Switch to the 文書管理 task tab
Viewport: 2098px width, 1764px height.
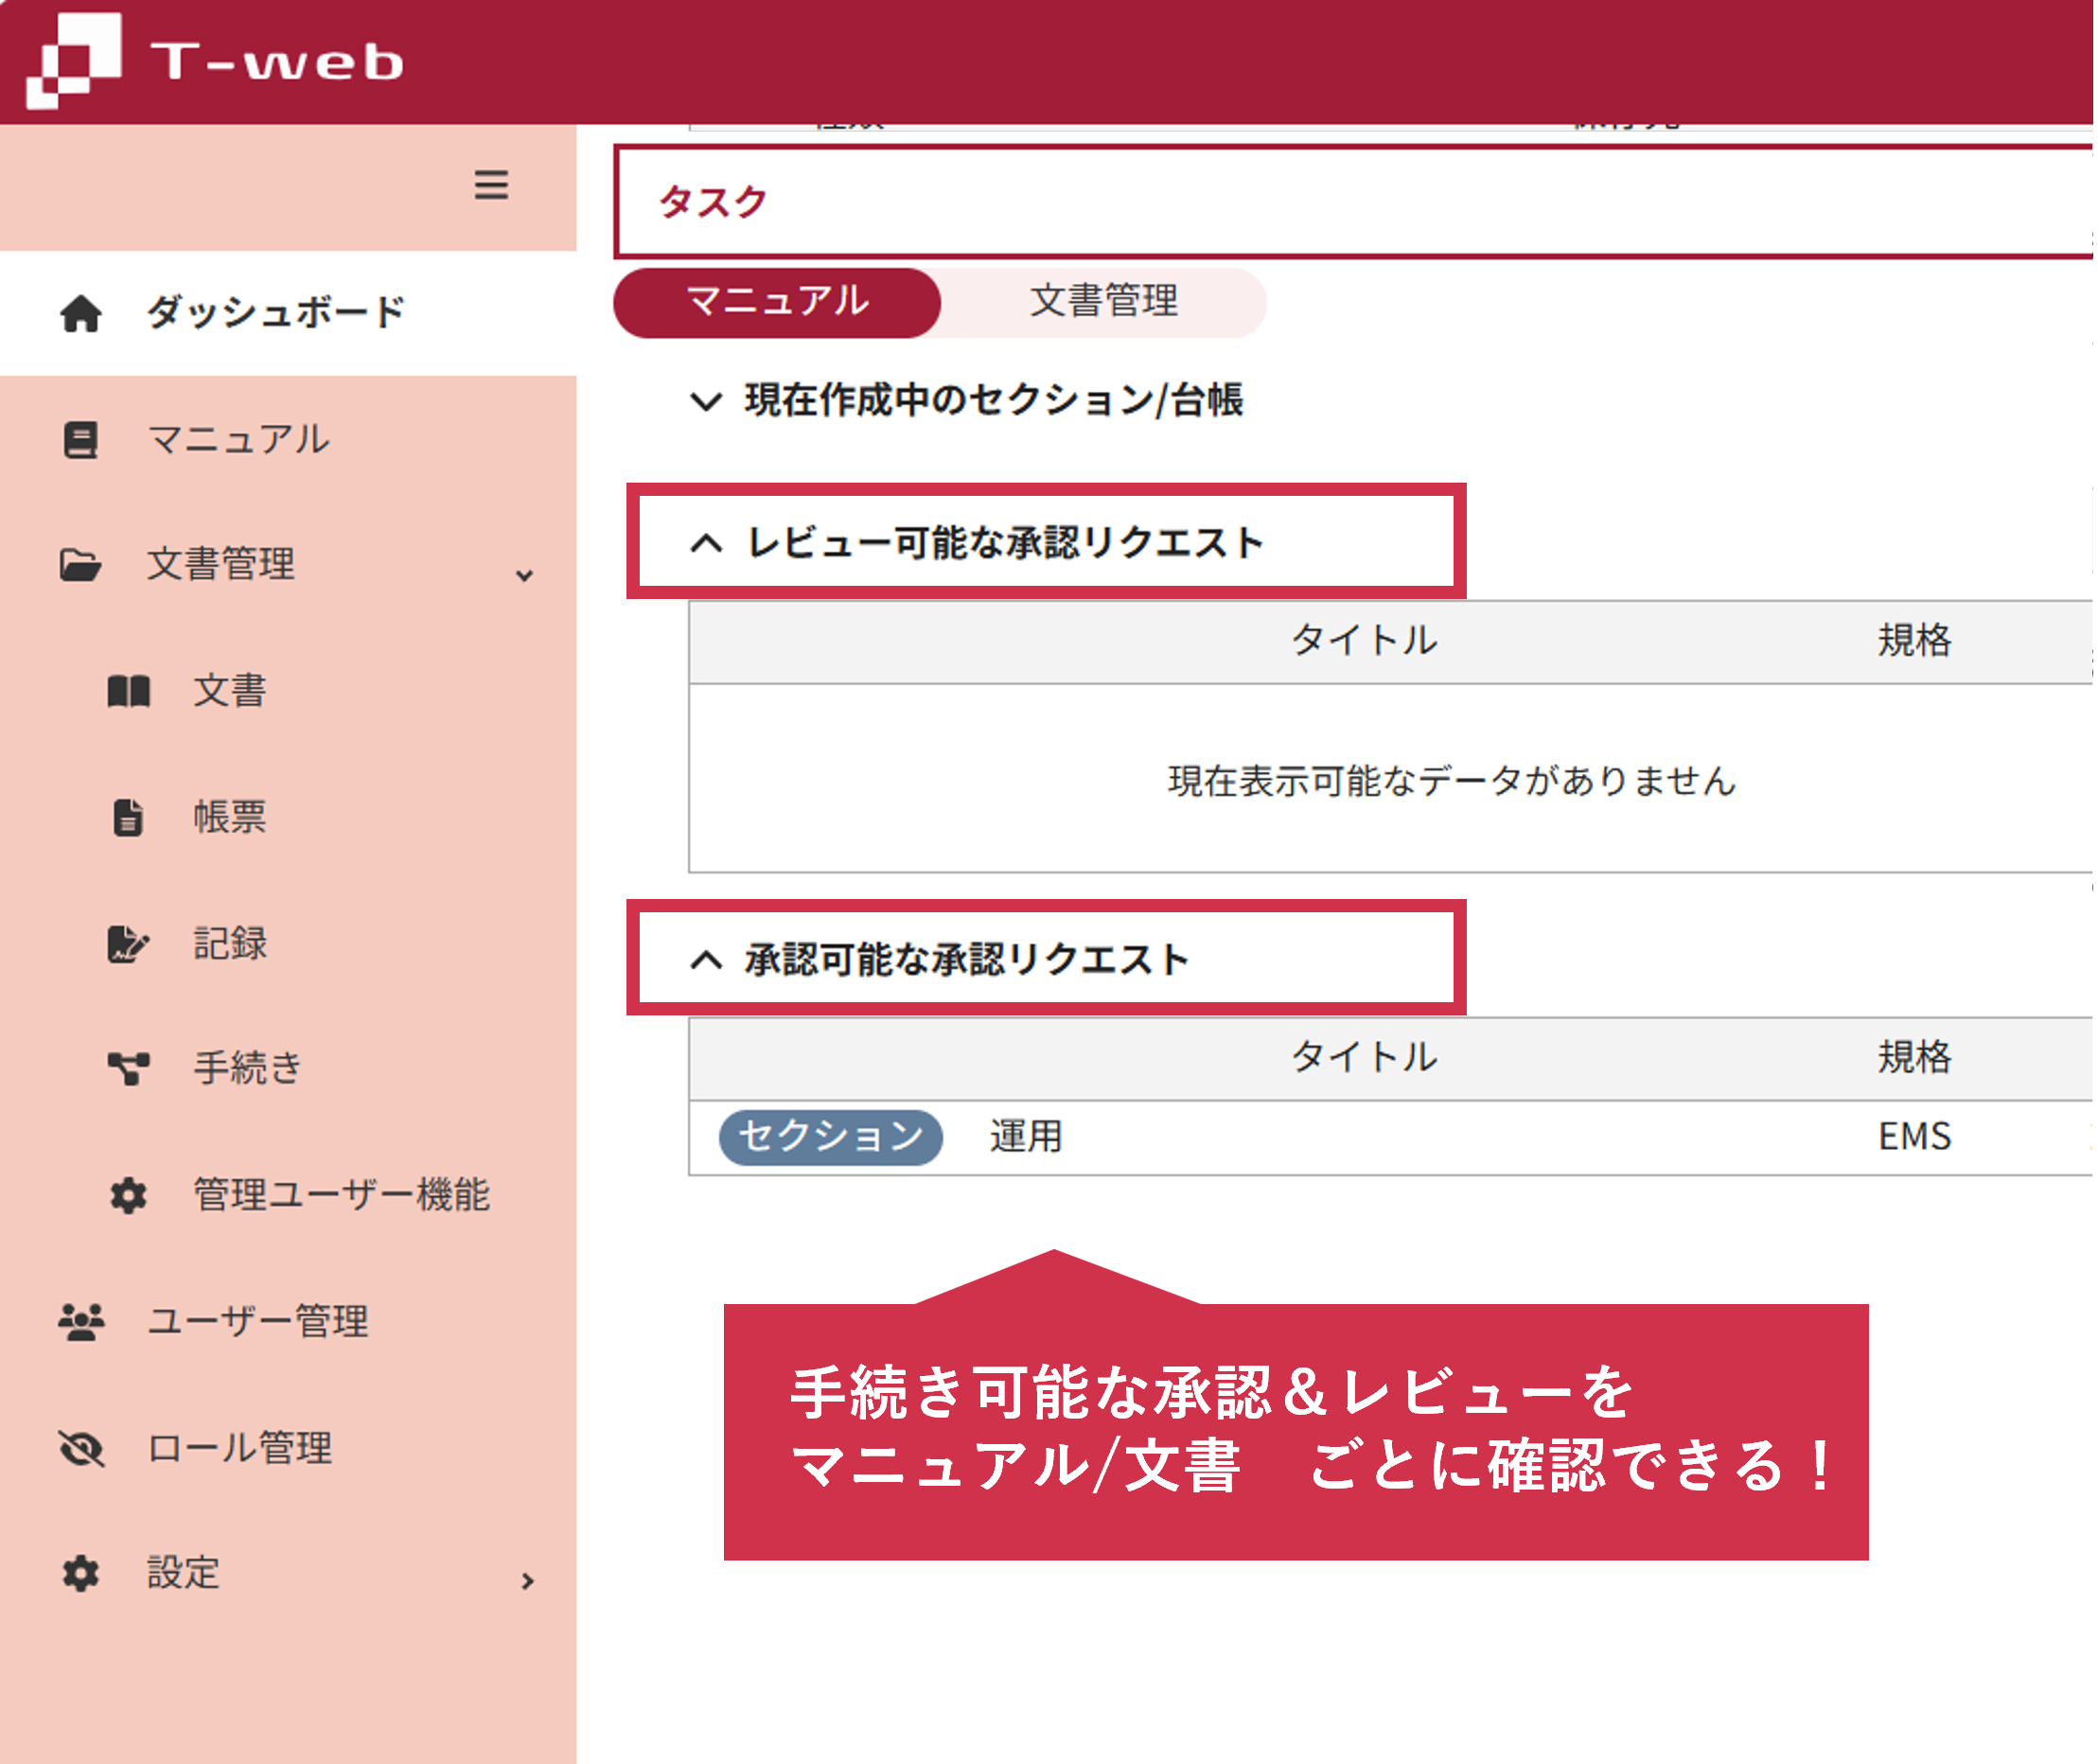(1103, 301)
